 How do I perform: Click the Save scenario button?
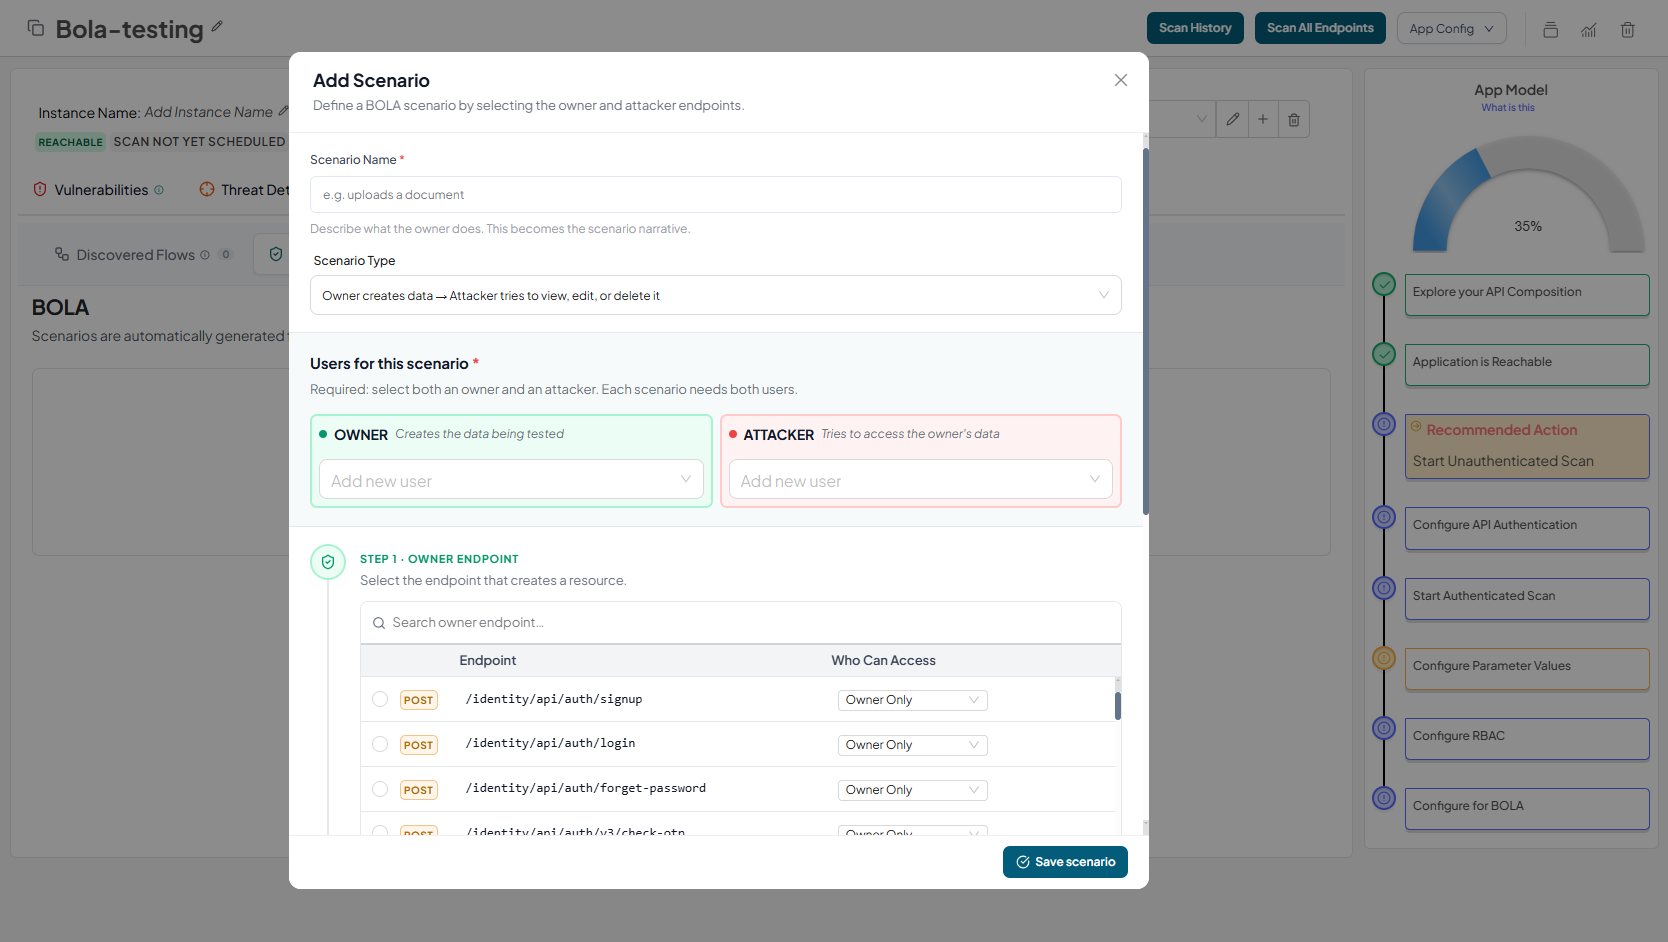pyautogui.click(x=1065, y=862)
